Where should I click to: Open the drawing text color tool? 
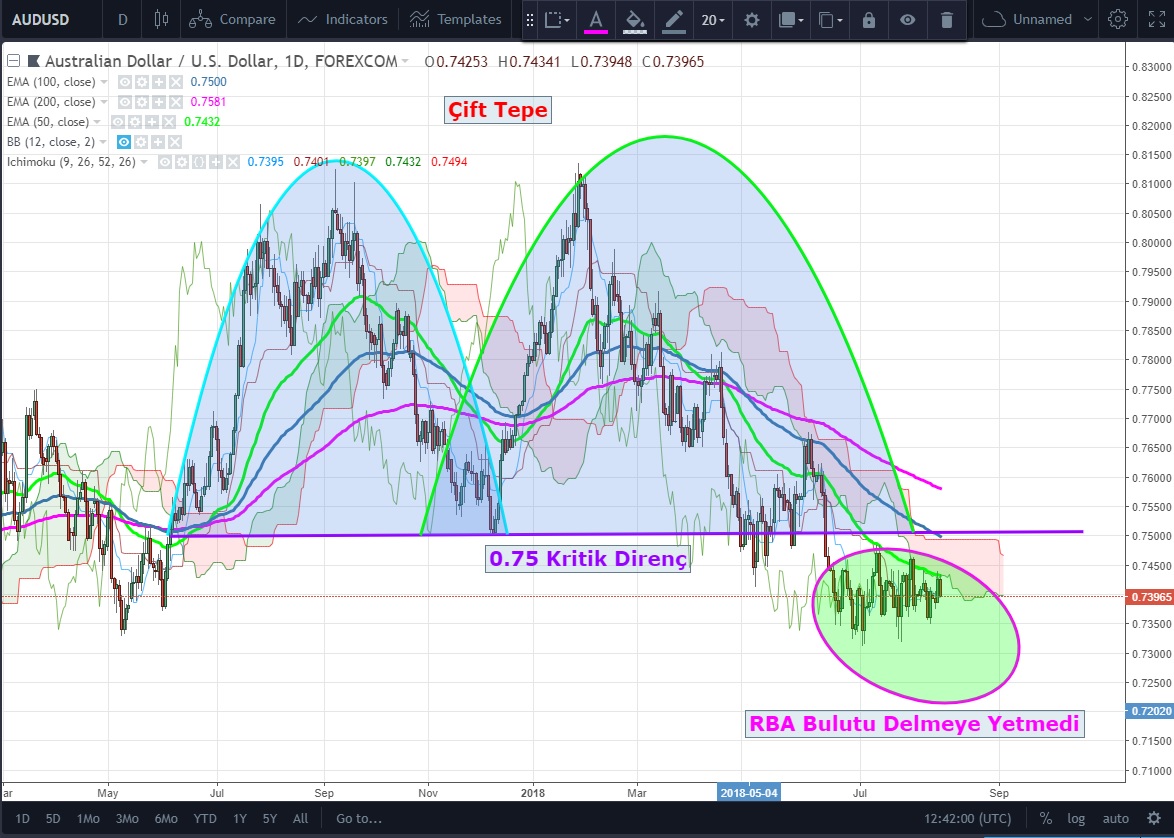[x=596, y=20]
